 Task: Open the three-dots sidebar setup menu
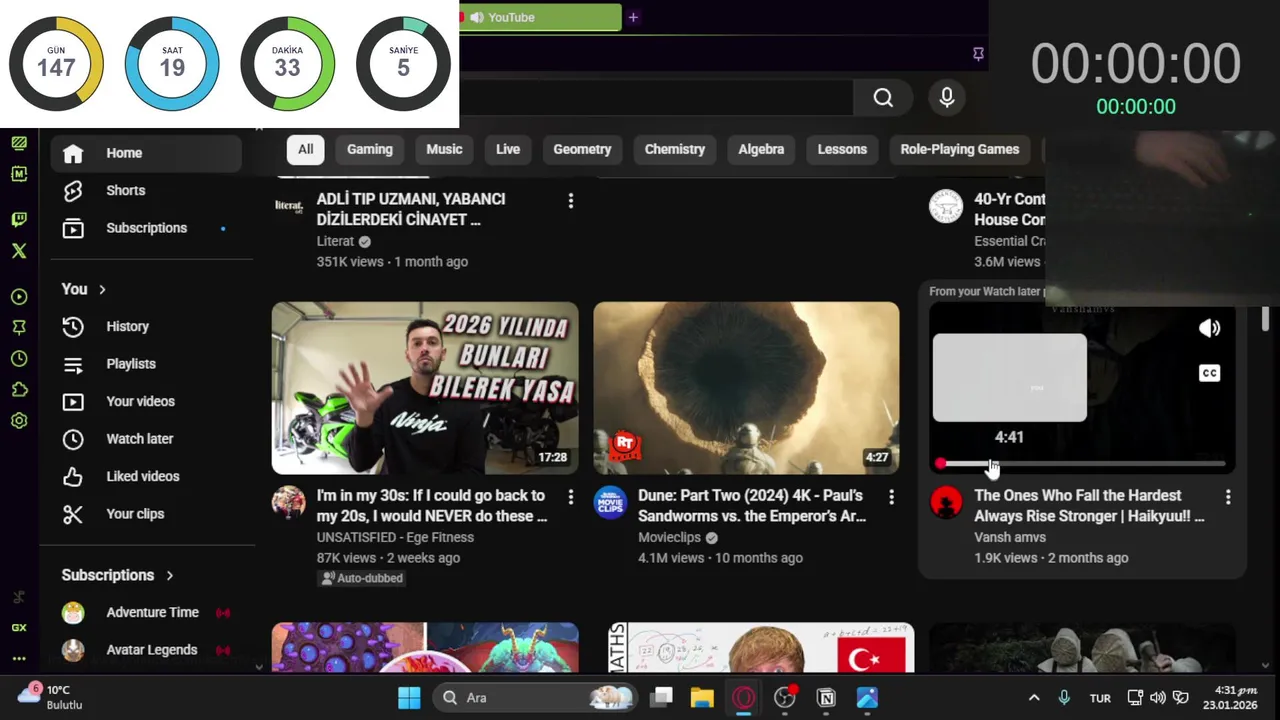pyautogui.click(x=19, y=658)
